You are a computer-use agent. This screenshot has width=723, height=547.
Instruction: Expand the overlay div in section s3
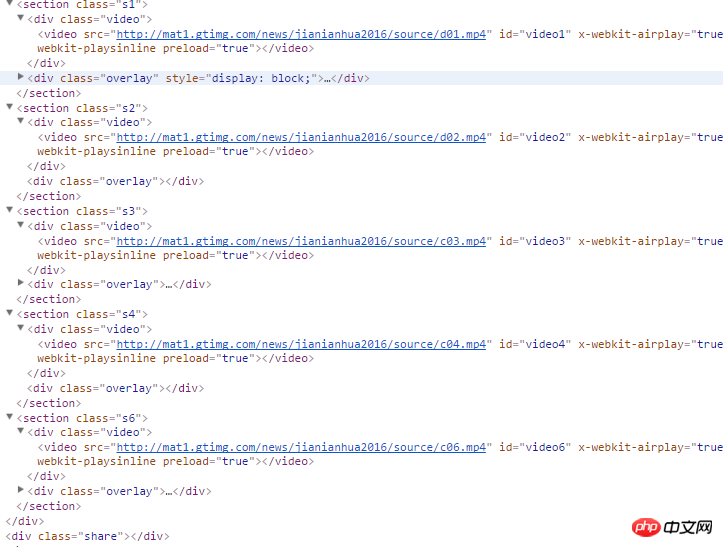click(20, 282)
